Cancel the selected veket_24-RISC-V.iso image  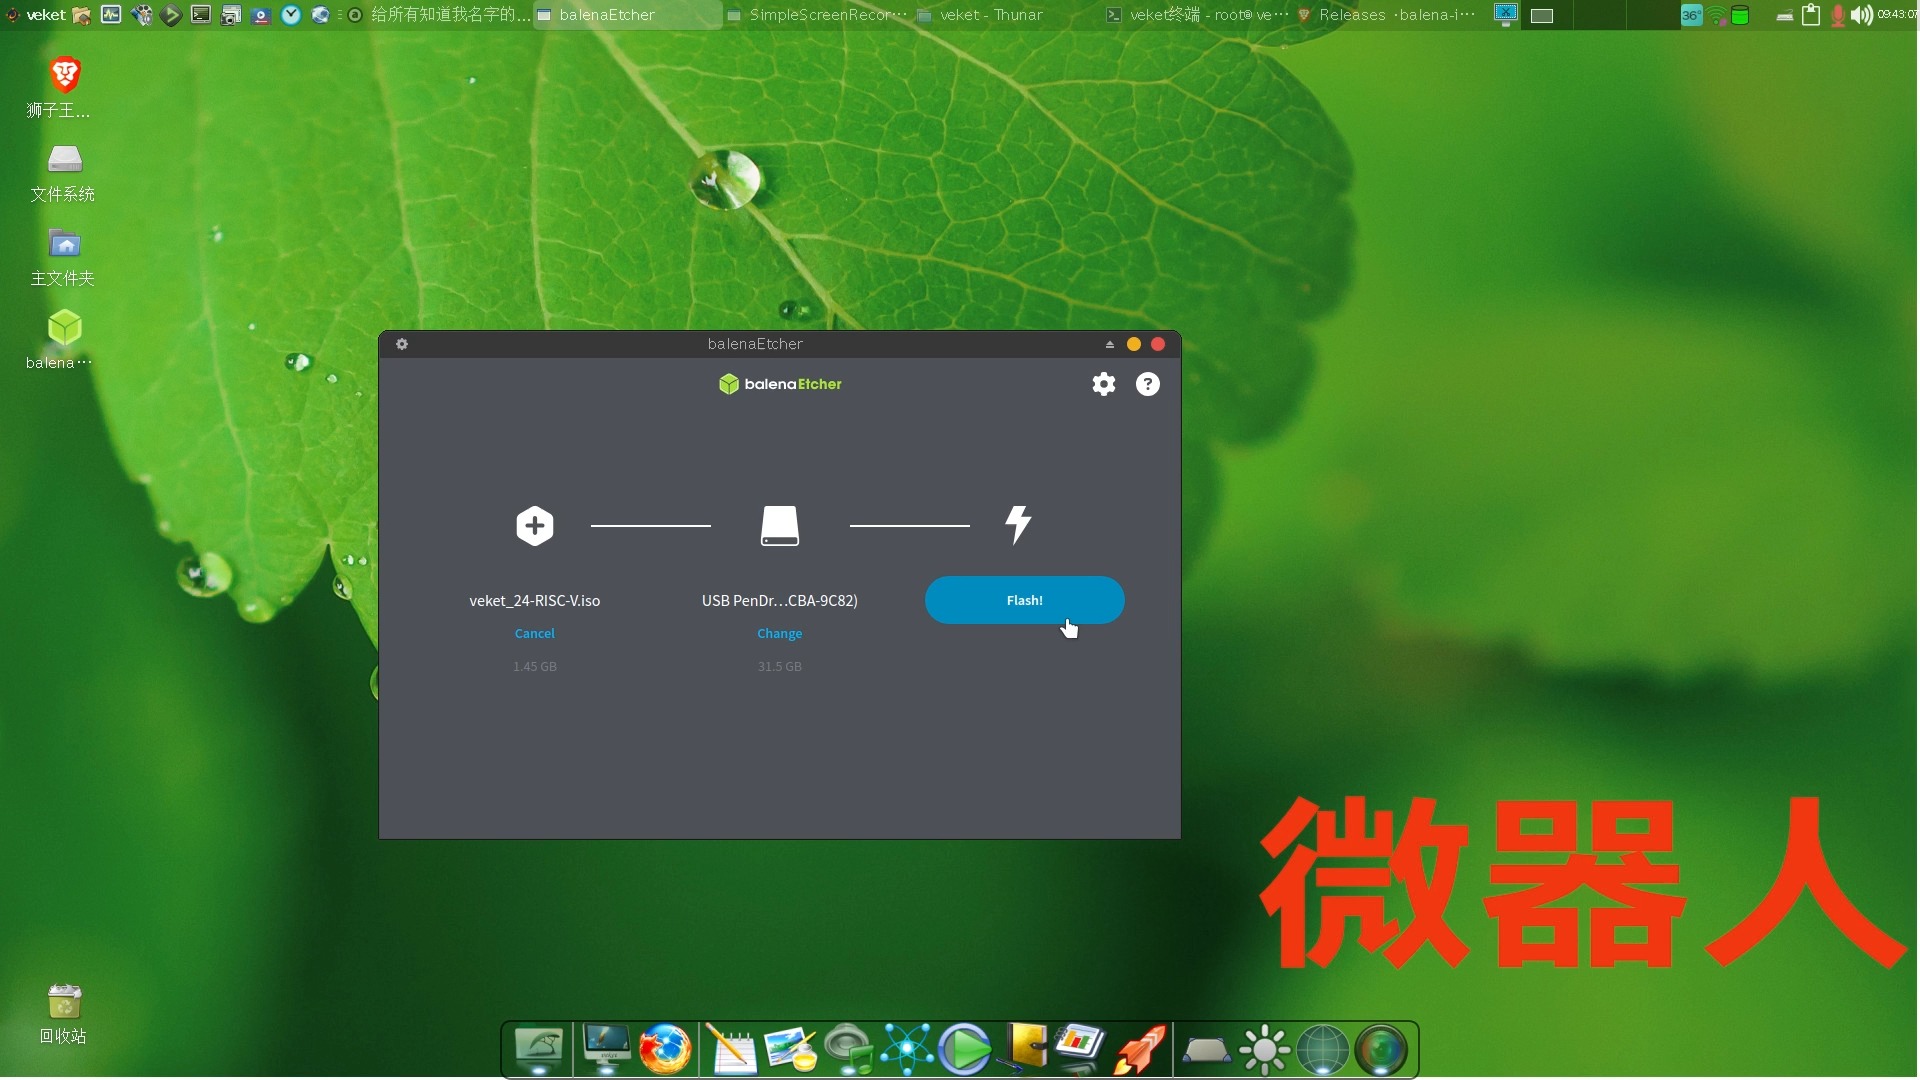point(534,633)
